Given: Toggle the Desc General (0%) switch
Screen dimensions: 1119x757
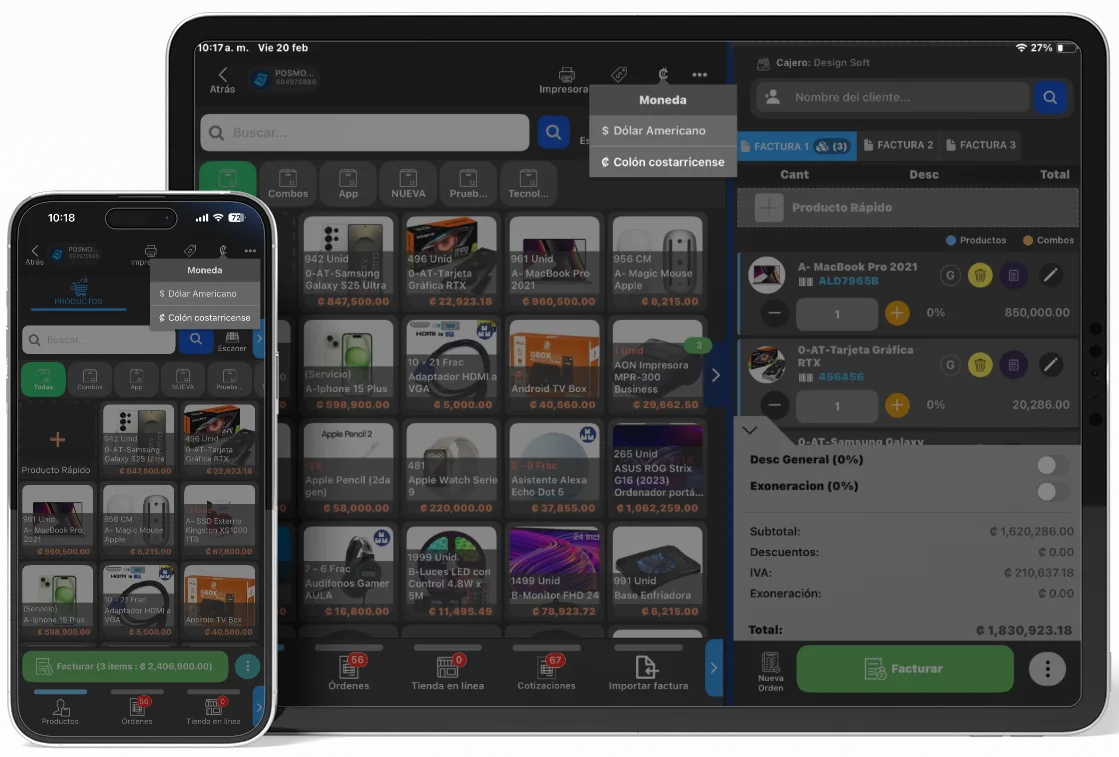Looking at the screenshot, I should coord(1052,465).
